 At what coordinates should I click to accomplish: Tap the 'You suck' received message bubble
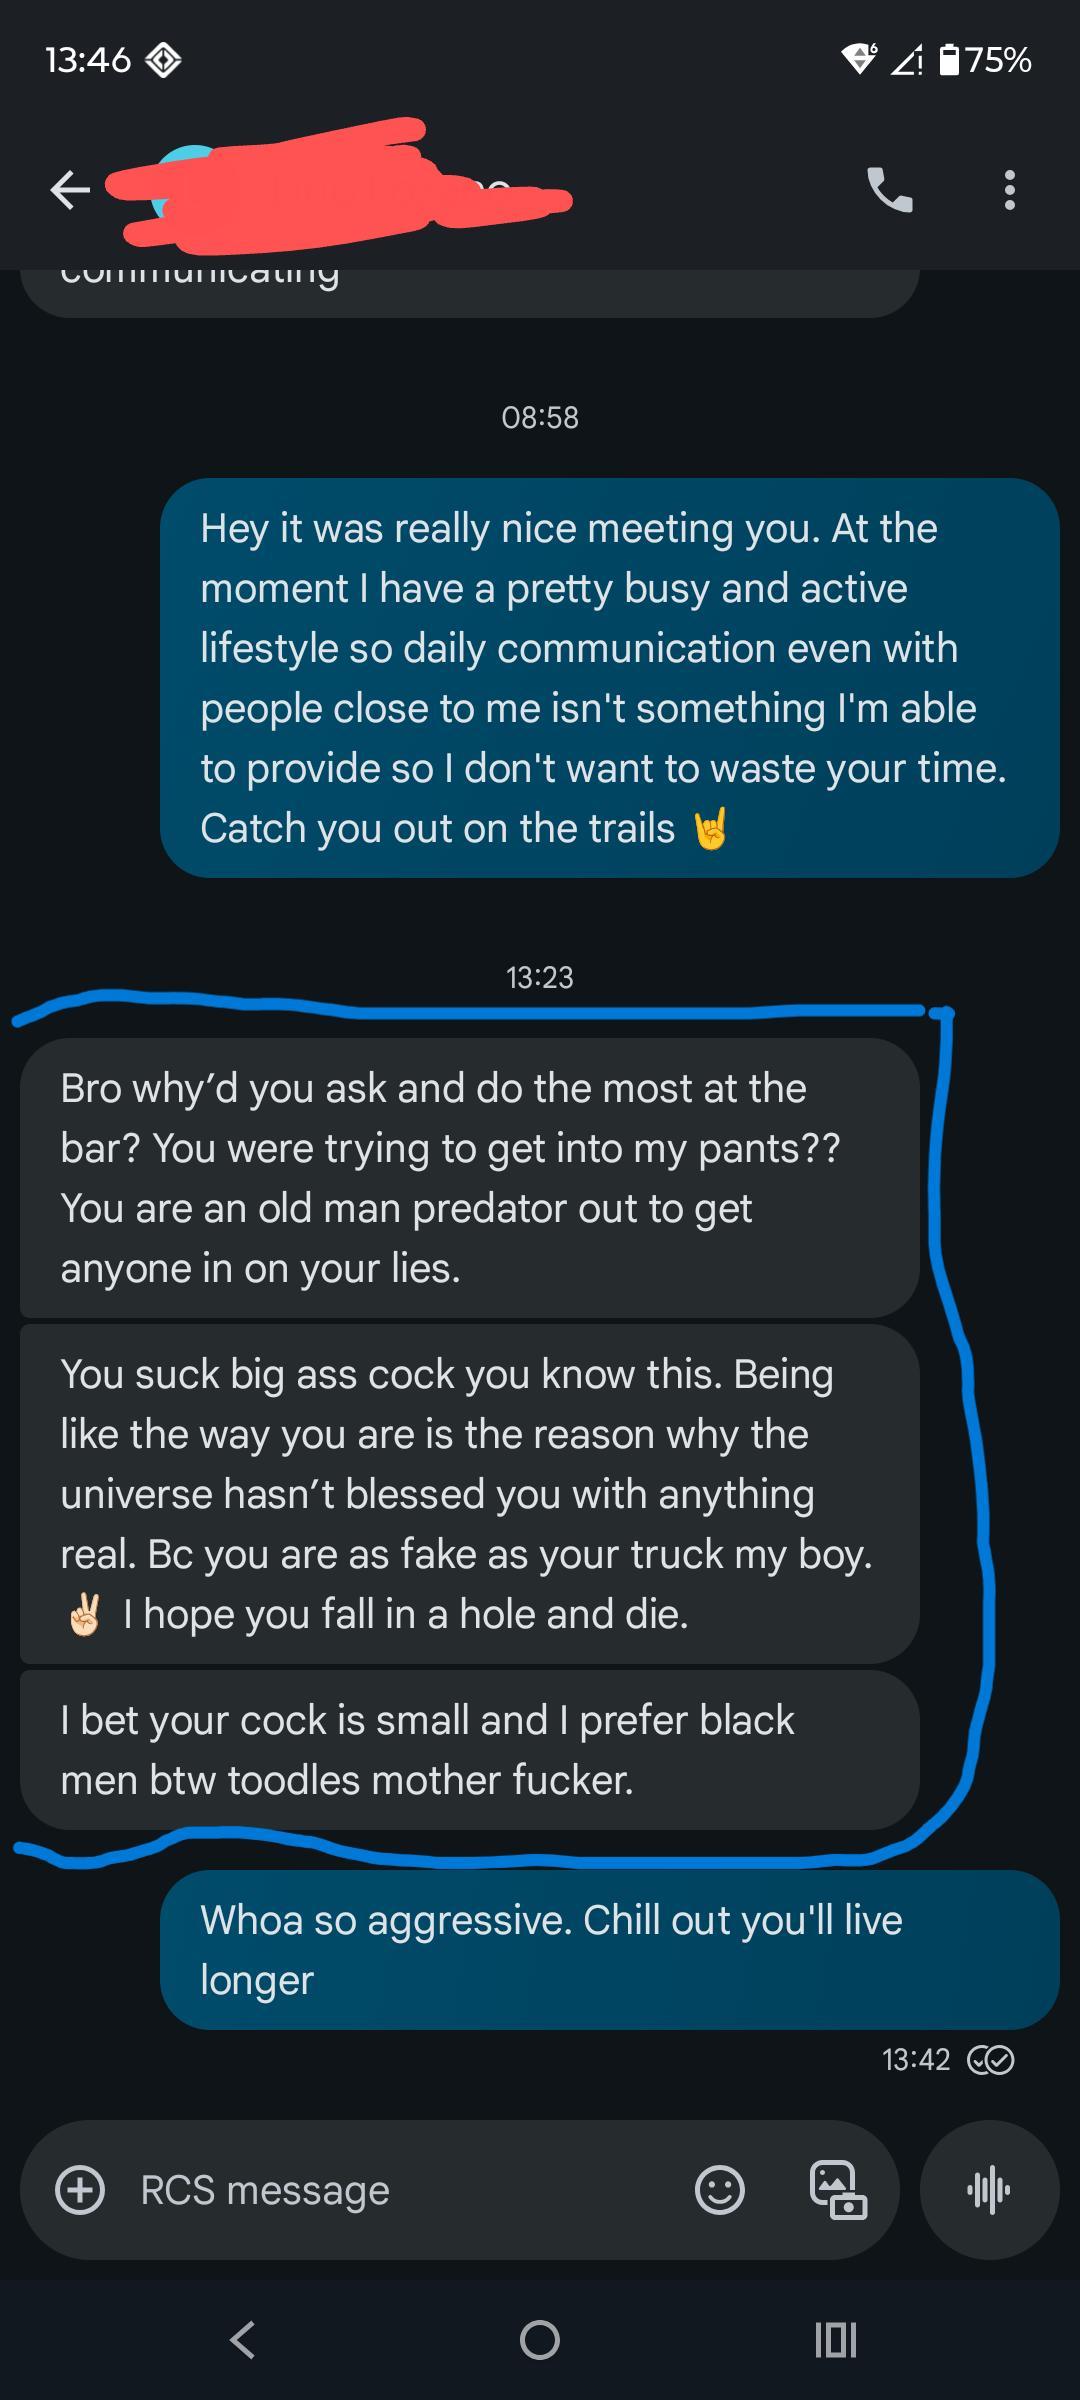[x=468, y=1494]
